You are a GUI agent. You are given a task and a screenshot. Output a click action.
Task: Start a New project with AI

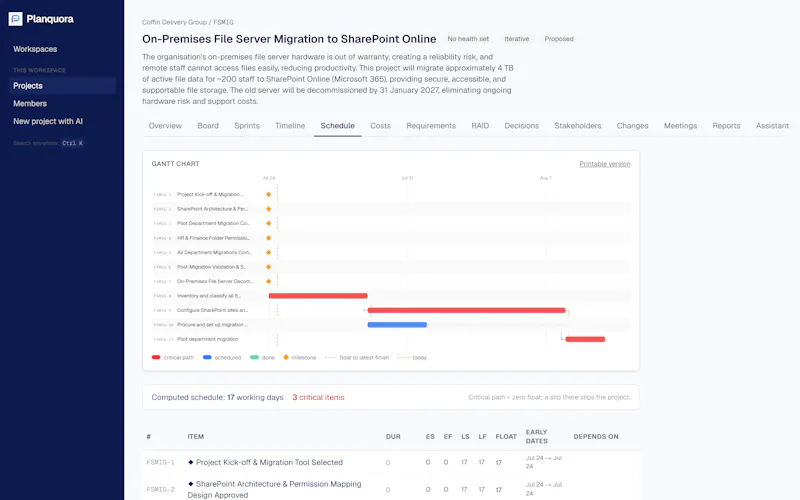(x=47, y=121)
